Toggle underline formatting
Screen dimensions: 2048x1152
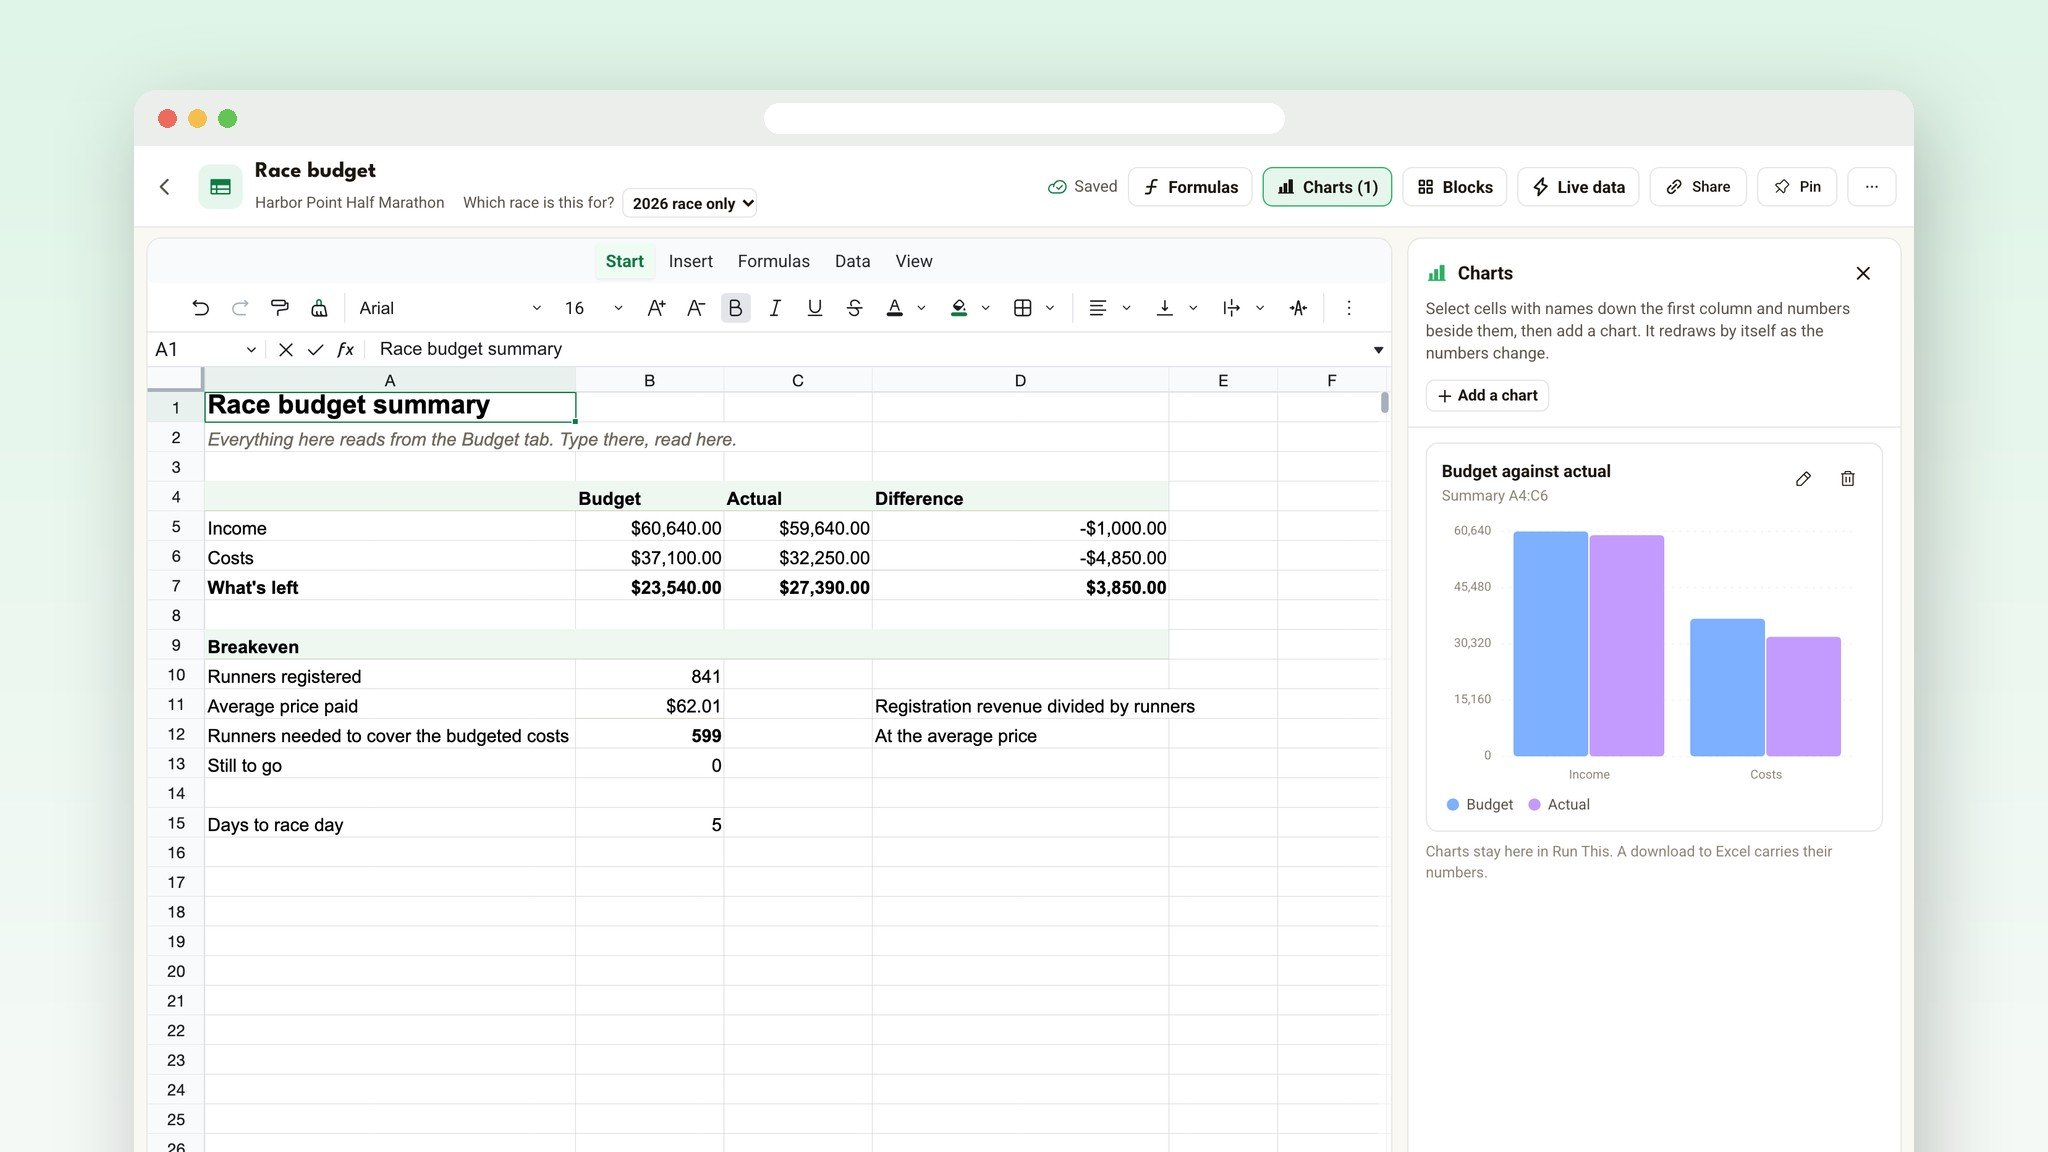pos(815,308)
